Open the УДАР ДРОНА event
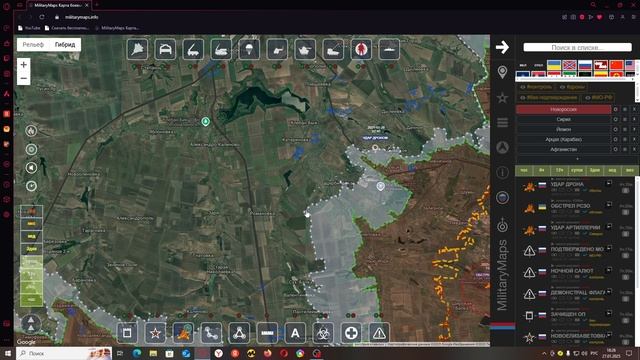The width and height of the screenshot is (640, 360). click(567, 184)
